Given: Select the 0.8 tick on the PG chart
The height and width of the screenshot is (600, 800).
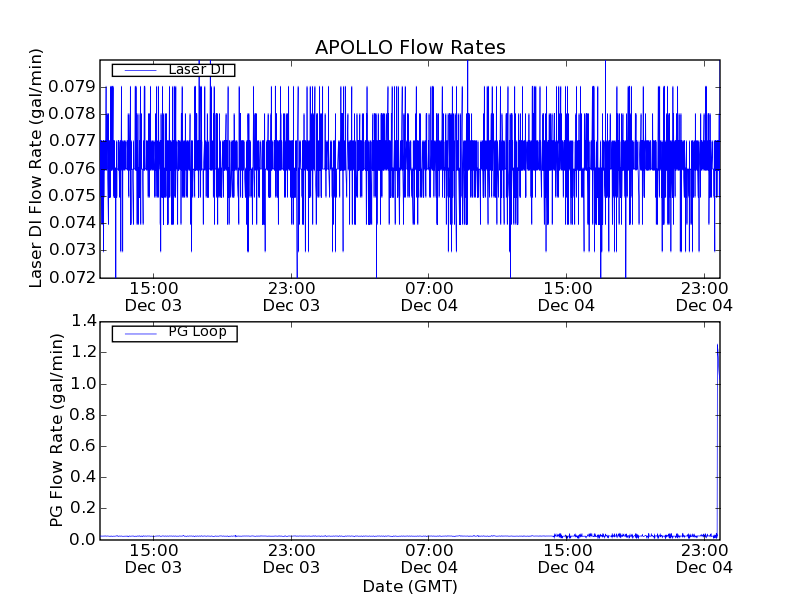Looking at the screenshot, I should pos(83,415).
